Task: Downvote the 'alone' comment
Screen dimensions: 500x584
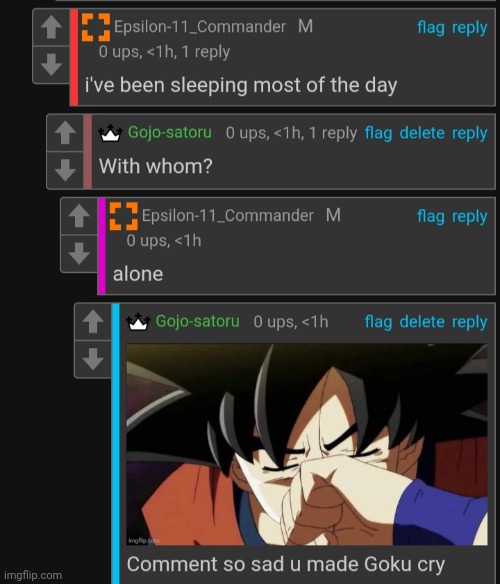Action: point(79,254)
